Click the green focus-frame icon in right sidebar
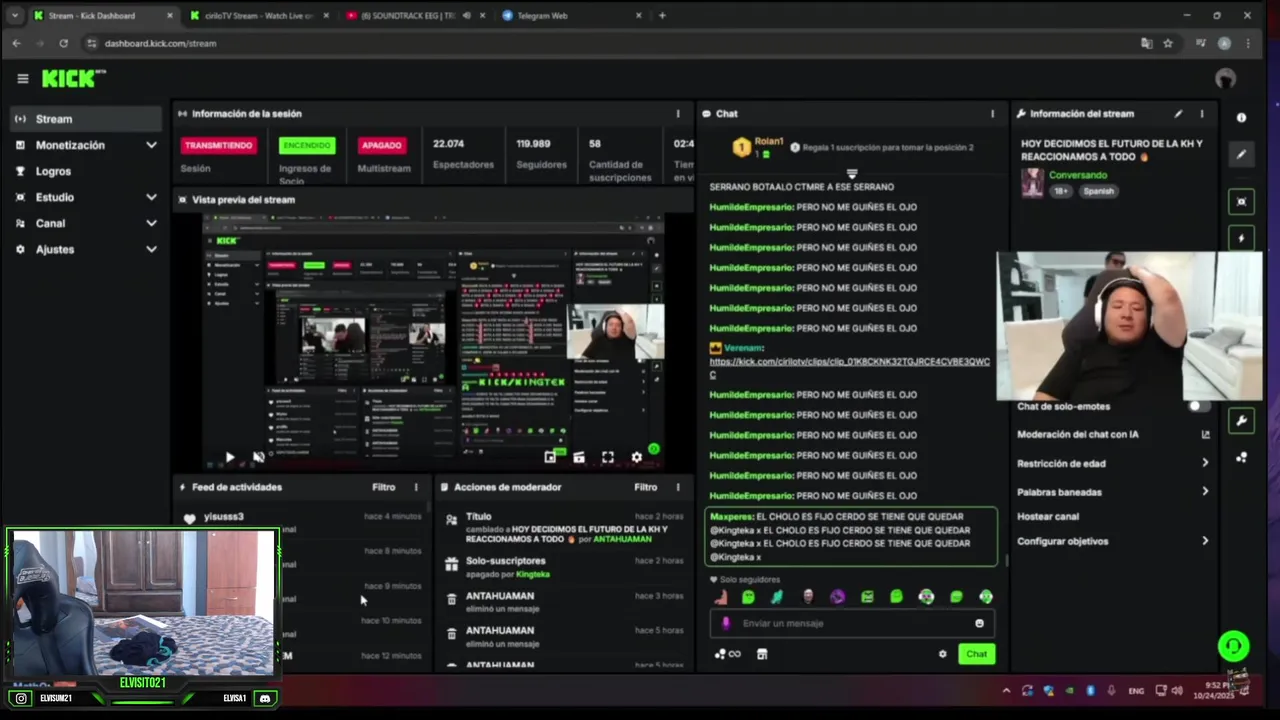 tap(1241, 201)
